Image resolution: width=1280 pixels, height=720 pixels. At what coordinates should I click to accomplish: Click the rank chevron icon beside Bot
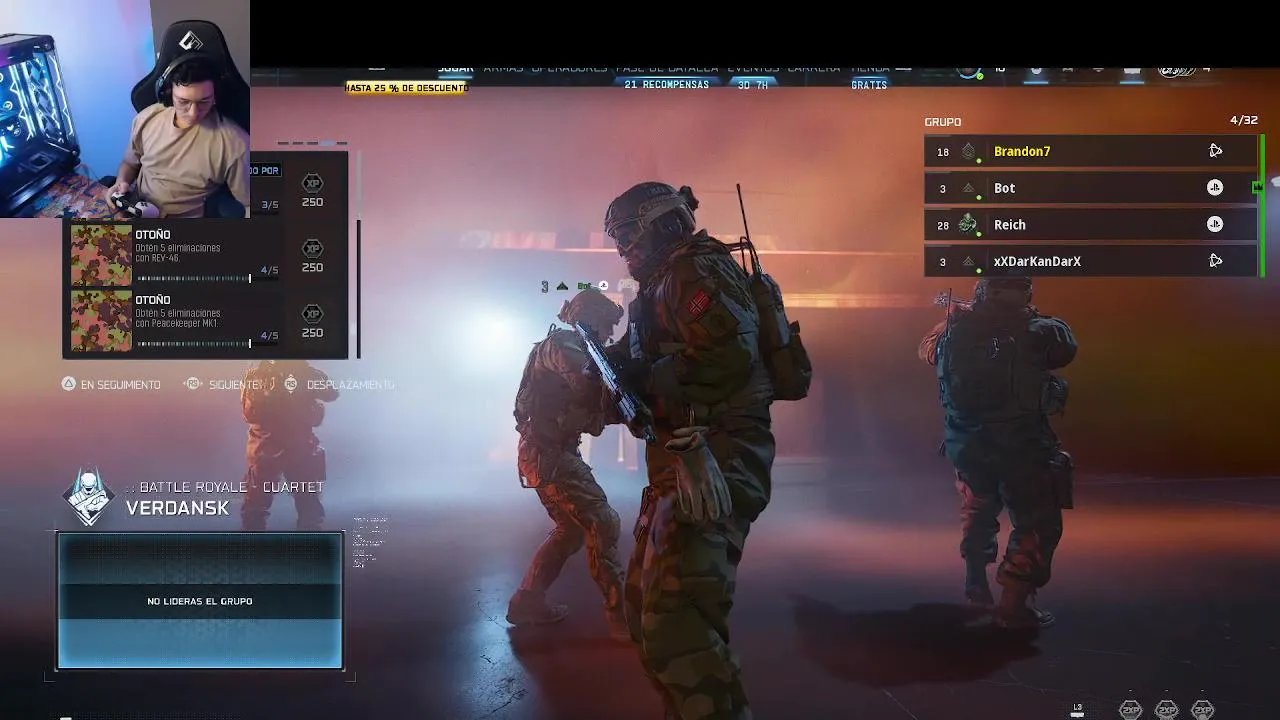pos(968,188)
